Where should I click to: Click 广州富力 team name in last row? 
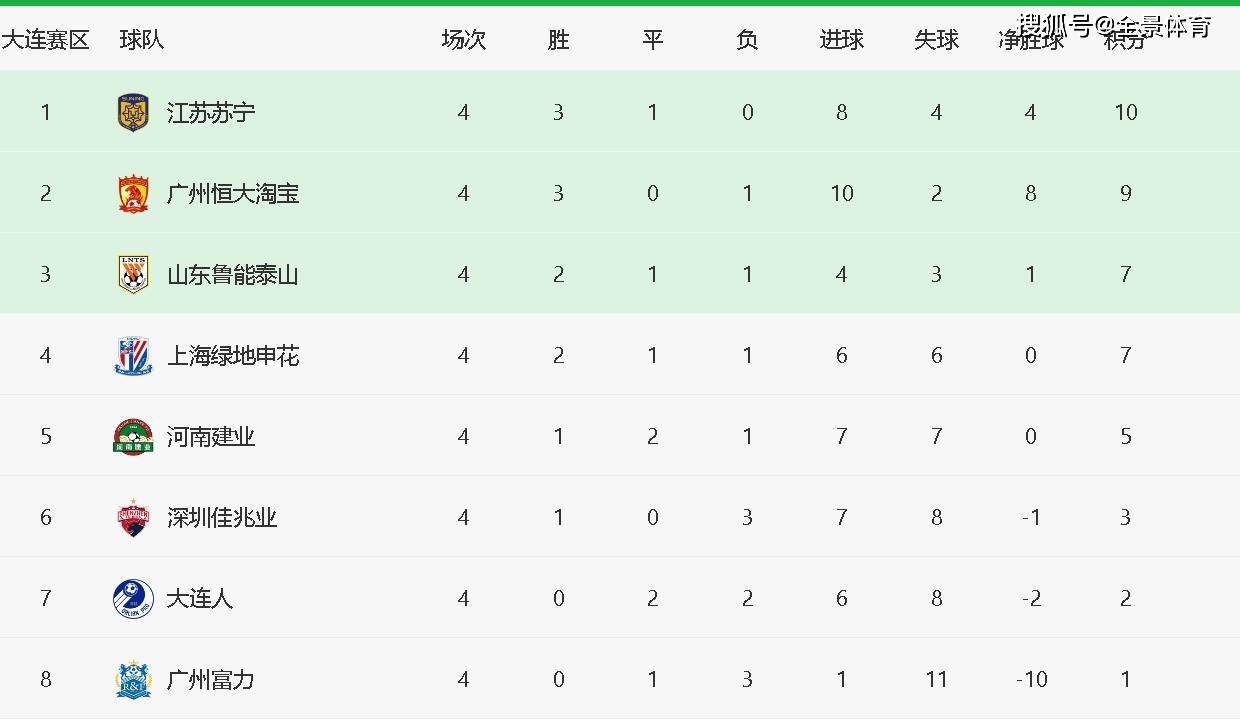point(211,680)
